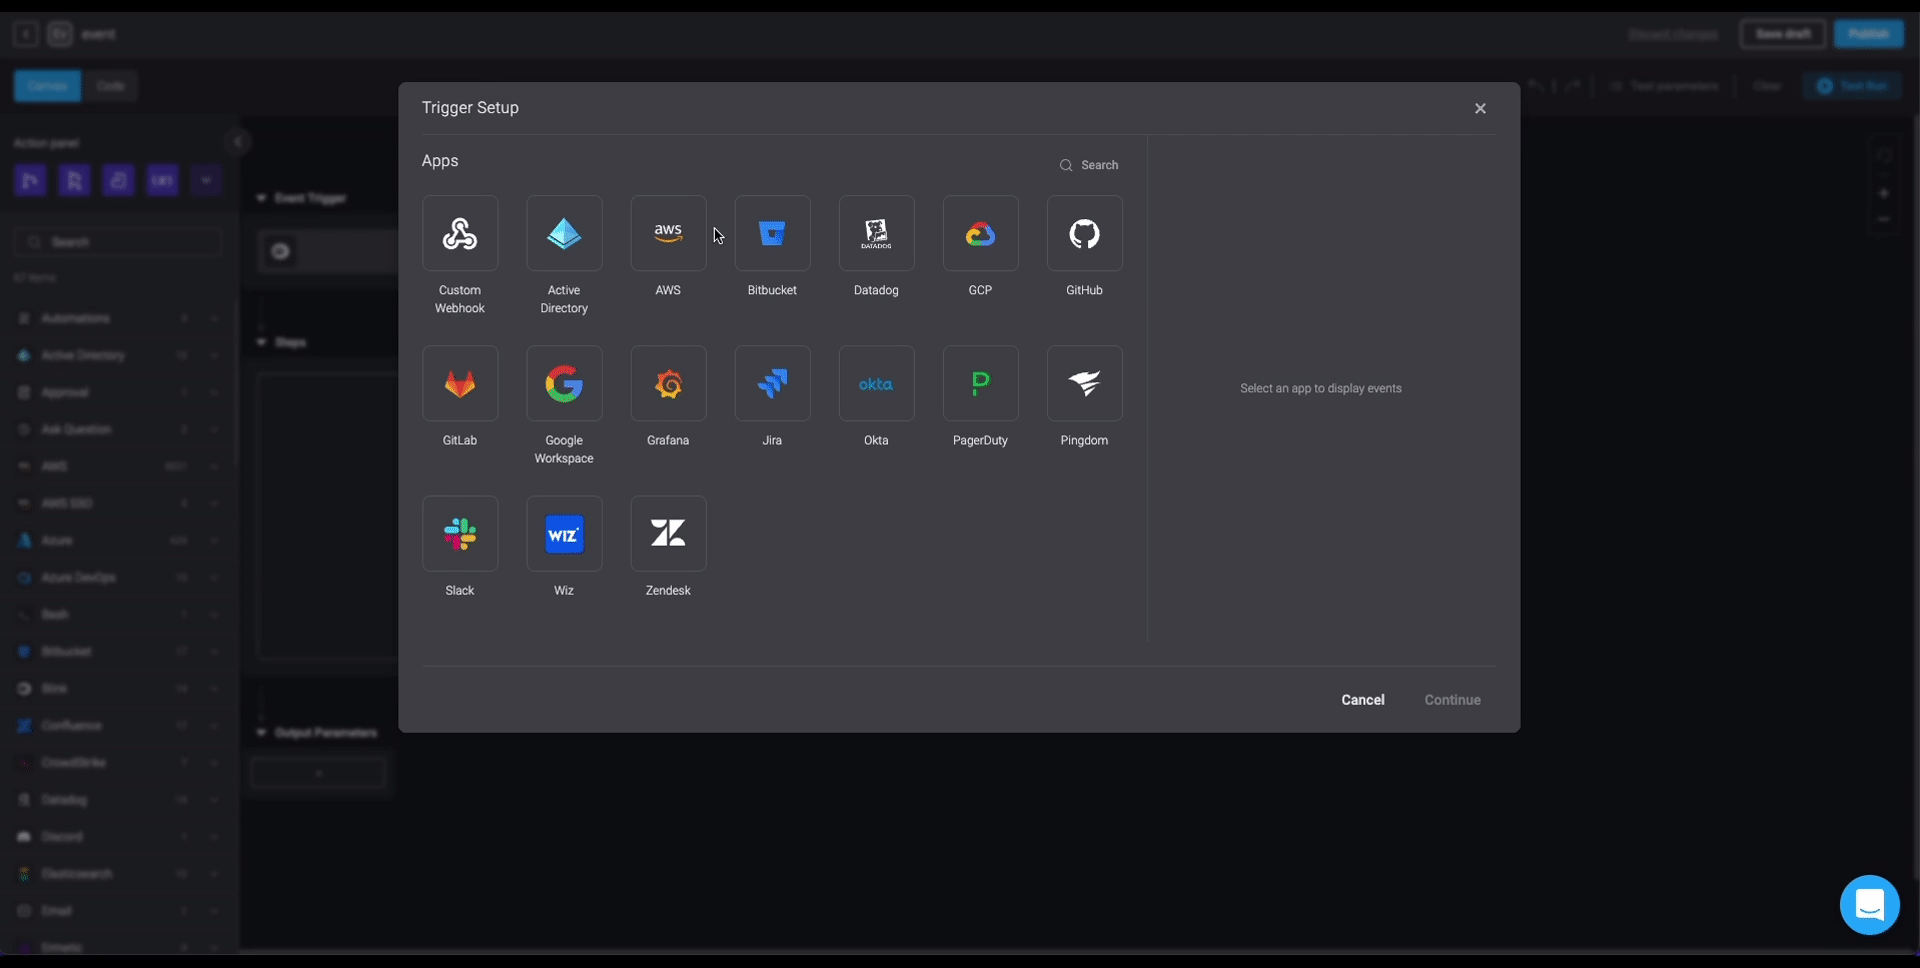Screen dimensions: 1920x968
Task: Click the Action panel search field
Action: click(x=118, y=242)
